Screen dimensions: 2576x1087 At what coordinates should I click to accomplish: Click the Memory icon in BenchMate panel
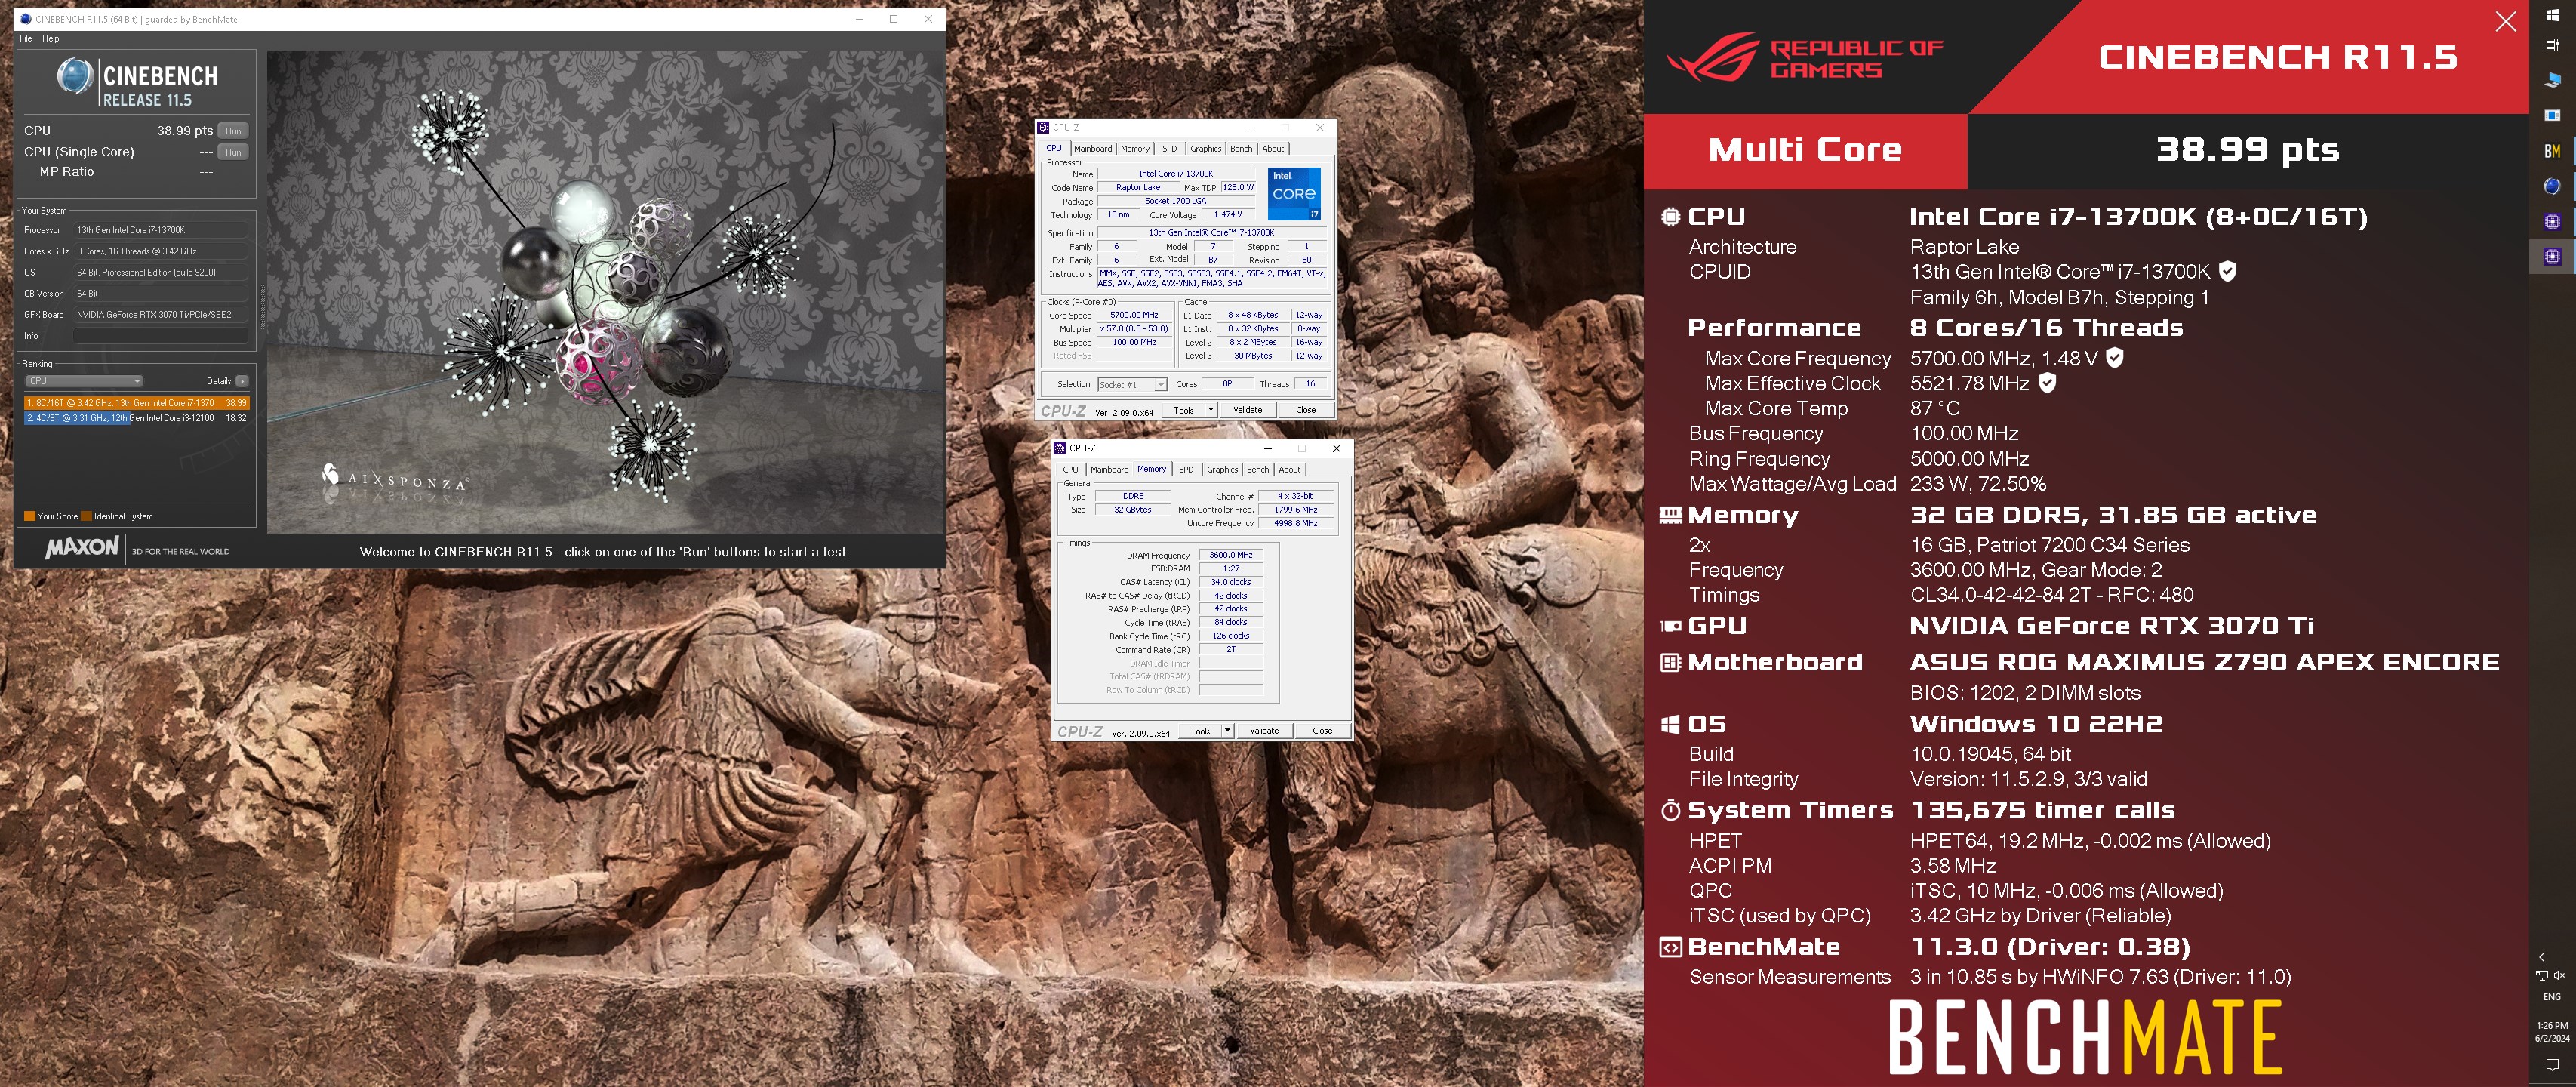click(1670, 515)
